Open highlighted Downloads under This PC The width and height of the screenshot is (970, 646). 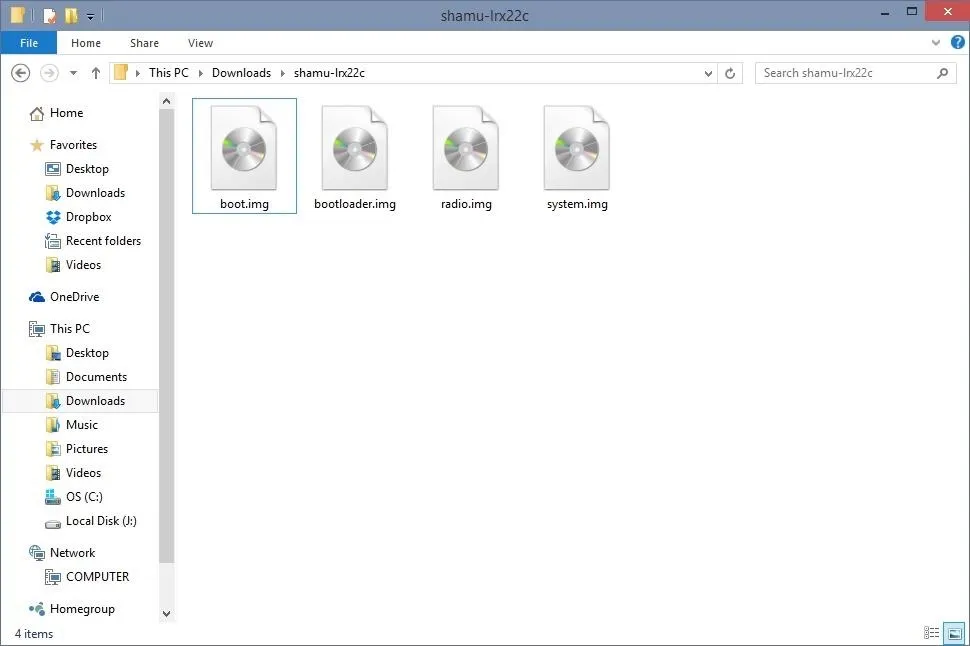pos(80,401)
